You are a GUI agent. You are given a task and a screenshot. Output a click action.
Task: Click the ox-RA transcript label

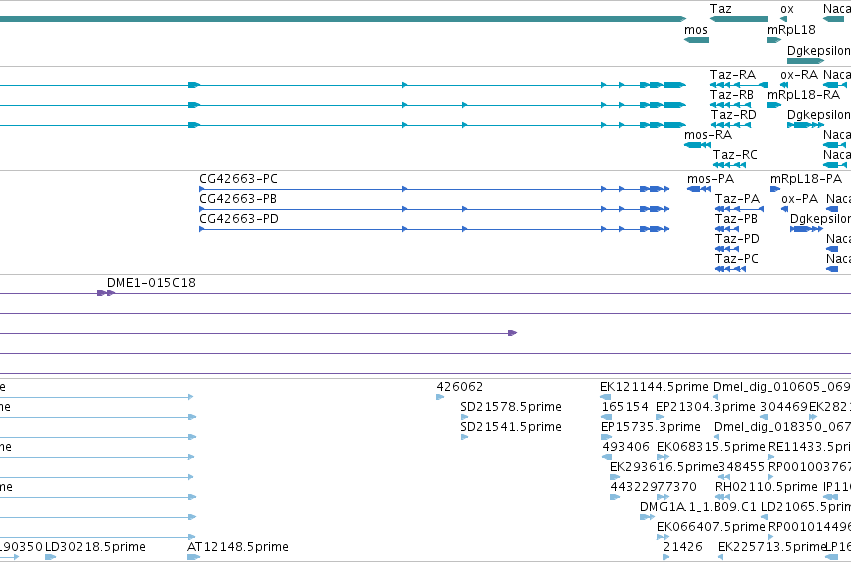(799, 75)
